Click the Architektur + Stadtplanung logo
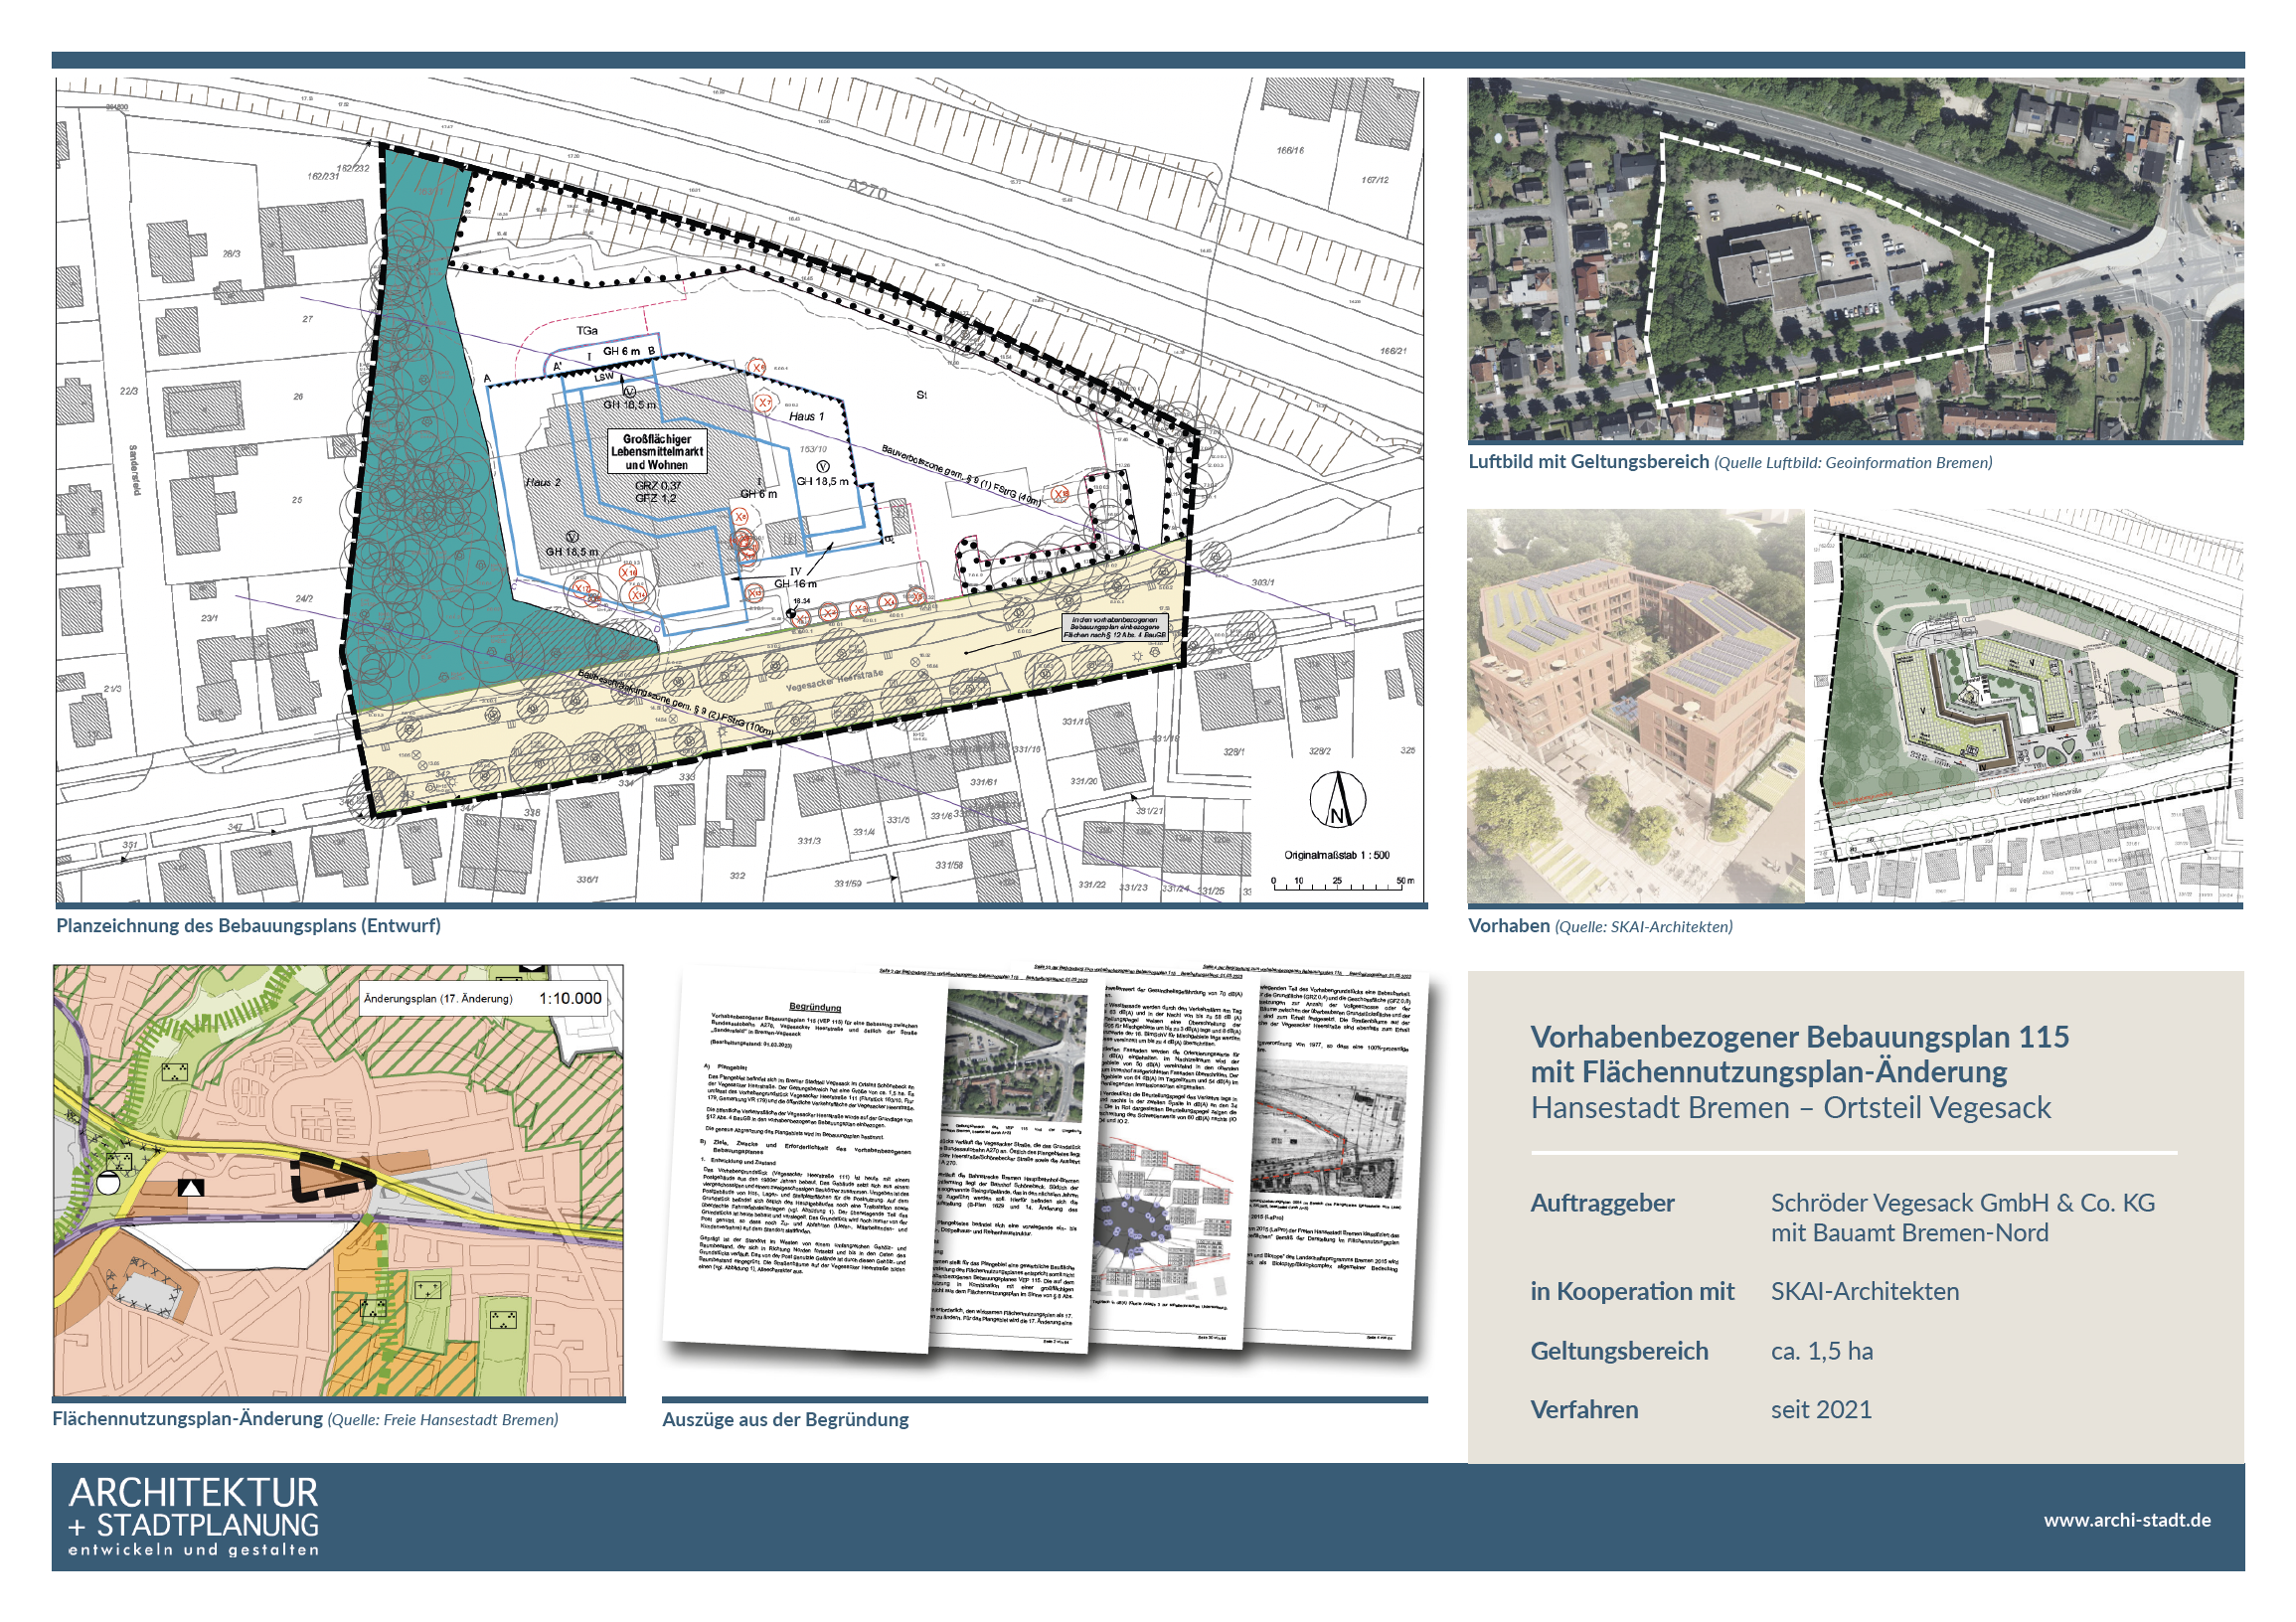 pyautogui.click(x=194, y=1516)
